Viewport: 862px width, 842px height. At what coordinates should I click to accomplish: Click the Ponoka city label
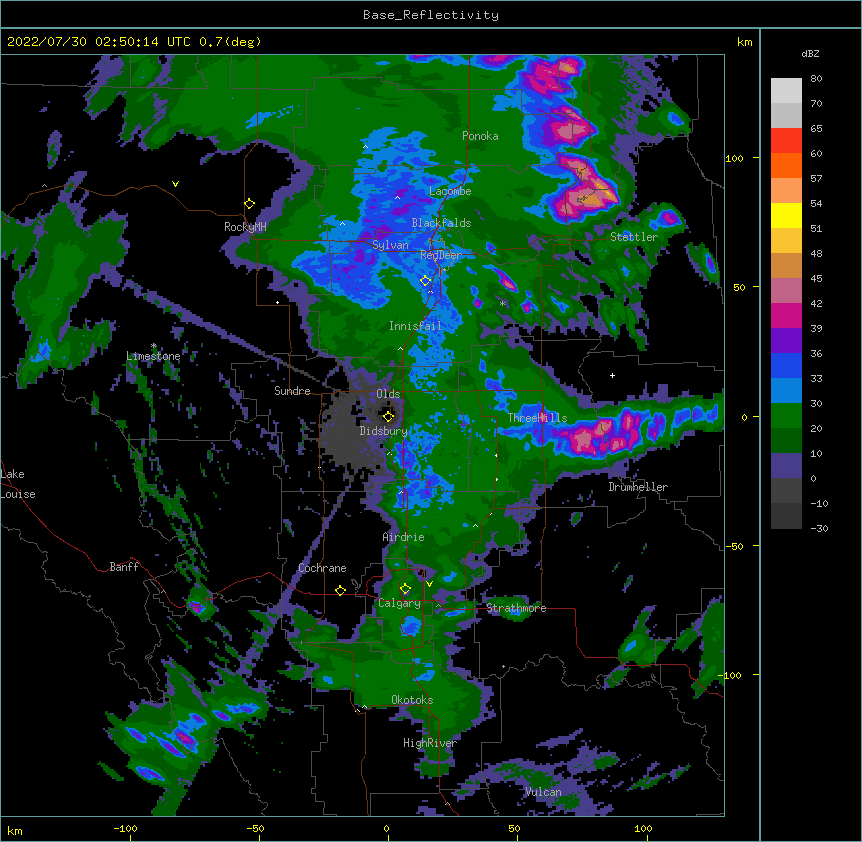point(480,136)
